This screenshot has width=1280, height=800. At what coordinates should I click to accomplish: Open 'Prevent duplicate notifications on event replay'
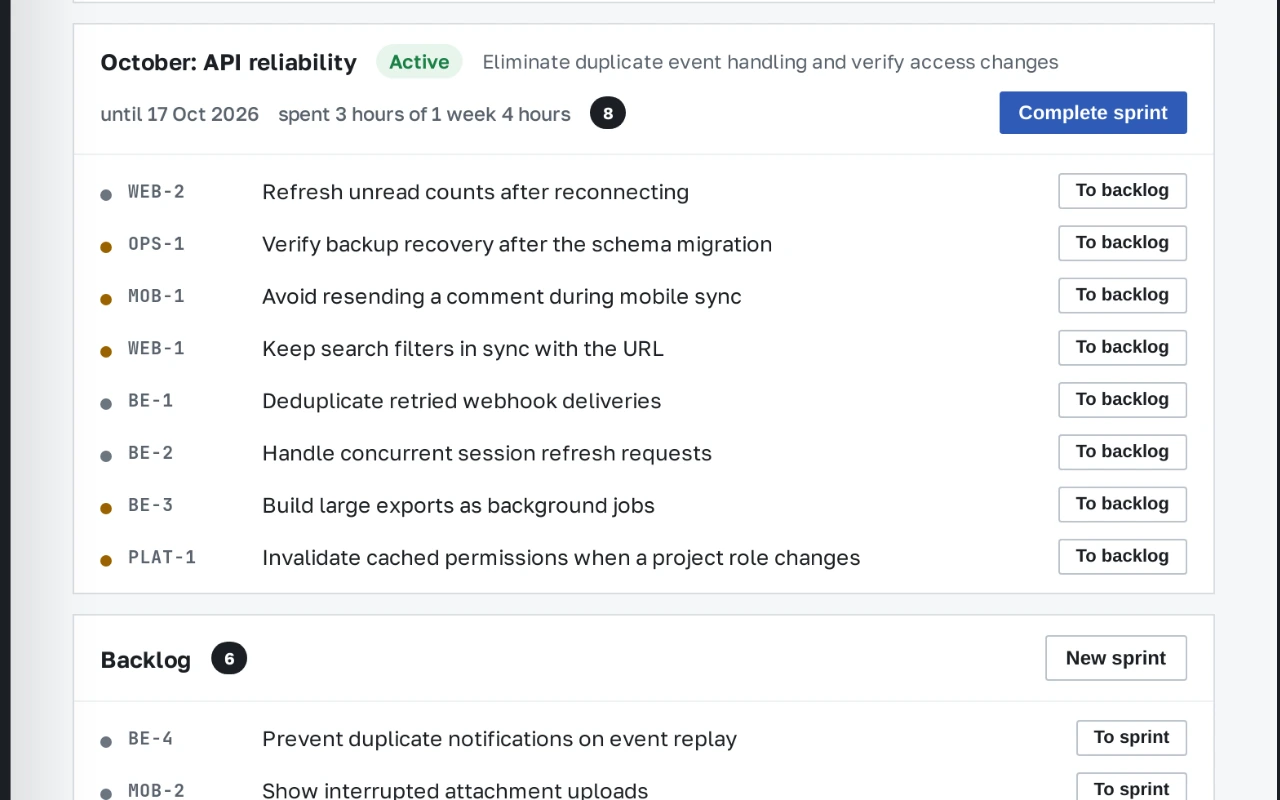point(499,738)
